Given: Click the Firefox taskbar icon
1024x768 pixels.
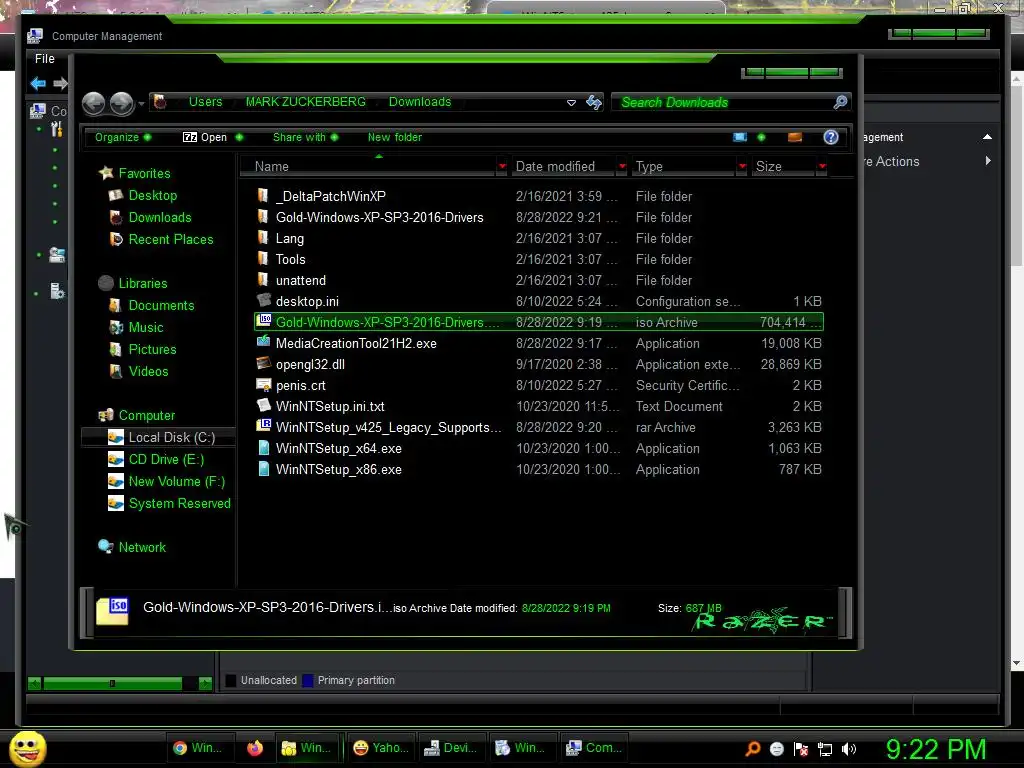Looking at the screenshot, I should click(x=255, y=748).
